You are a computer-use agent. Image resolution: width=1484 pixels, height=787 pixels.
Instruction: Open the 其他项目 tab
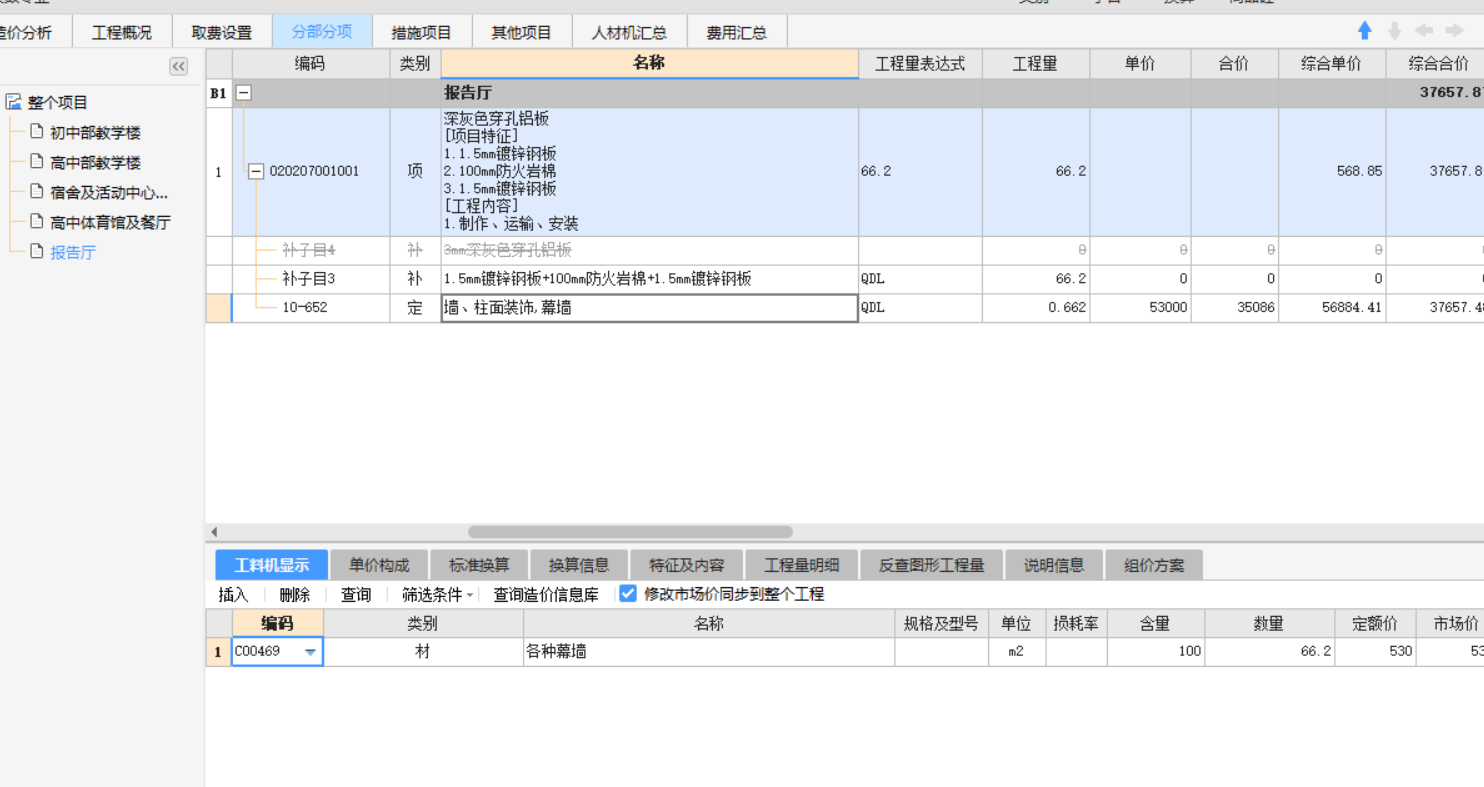[x=522, y=32]
